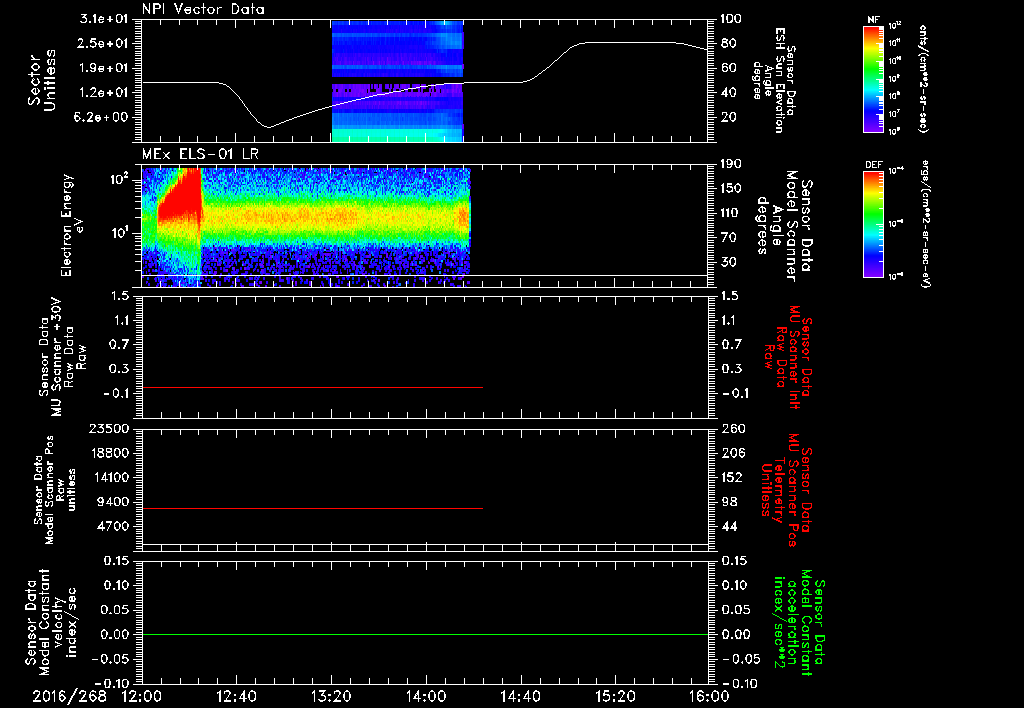Image resolution: width=1024 pixels, height=708 pixels.
Task: Click the green Model Constant acceleration label
Action: click(799, 624)
